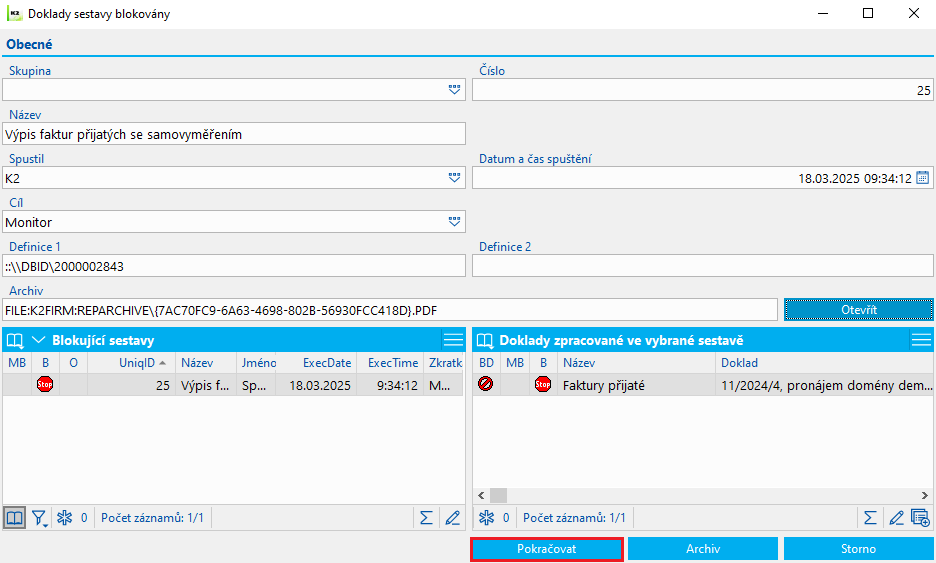This screenshot has width=936, height=563.
Task: Click BD column header in right table
Action: pyautogui.click(x=487, y=362)
